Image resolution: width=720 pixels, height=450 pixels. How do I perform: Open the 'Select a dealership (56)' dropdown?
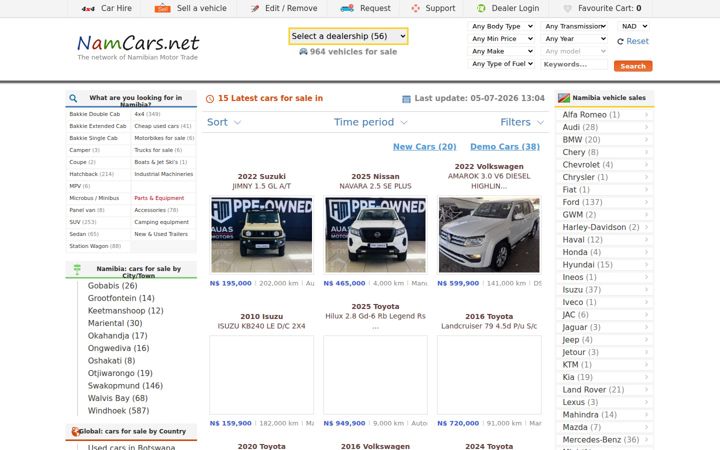[349, 36]
